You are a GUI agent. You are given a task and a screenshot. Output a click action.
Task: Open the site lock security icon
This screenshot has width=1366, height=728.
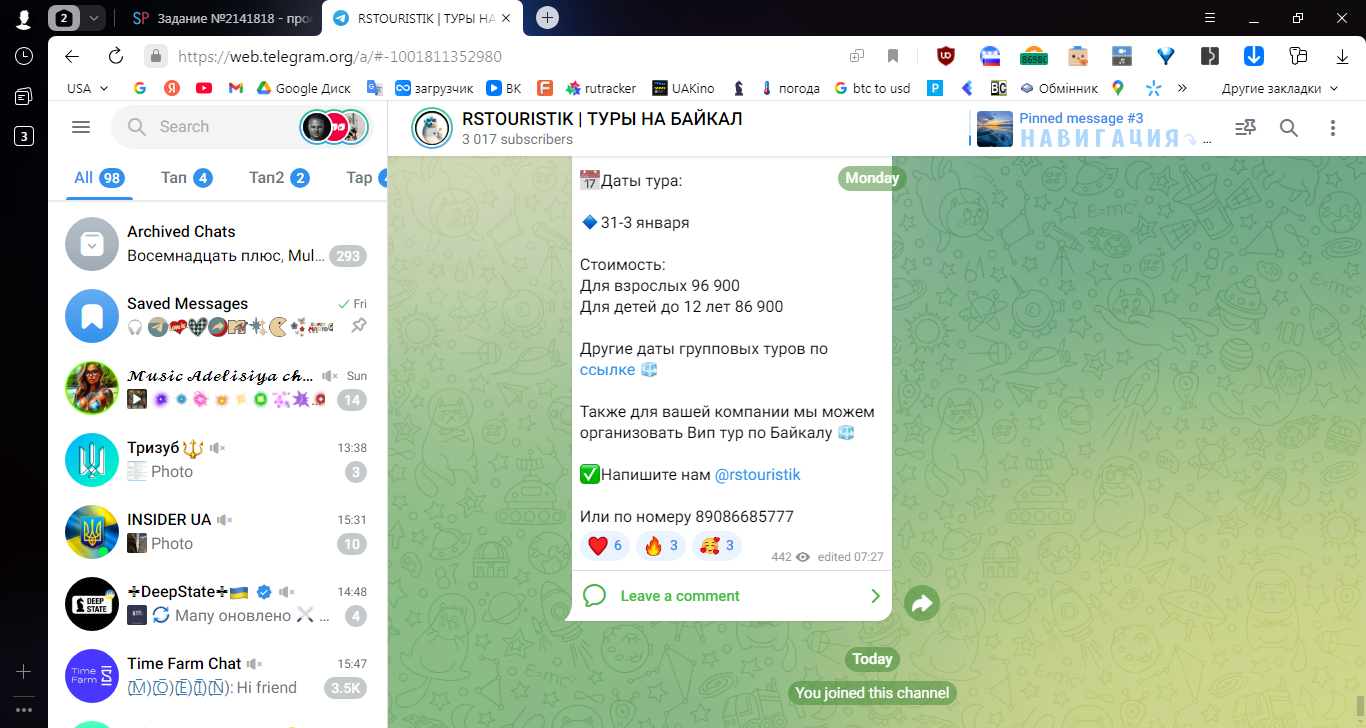(154, 56)
